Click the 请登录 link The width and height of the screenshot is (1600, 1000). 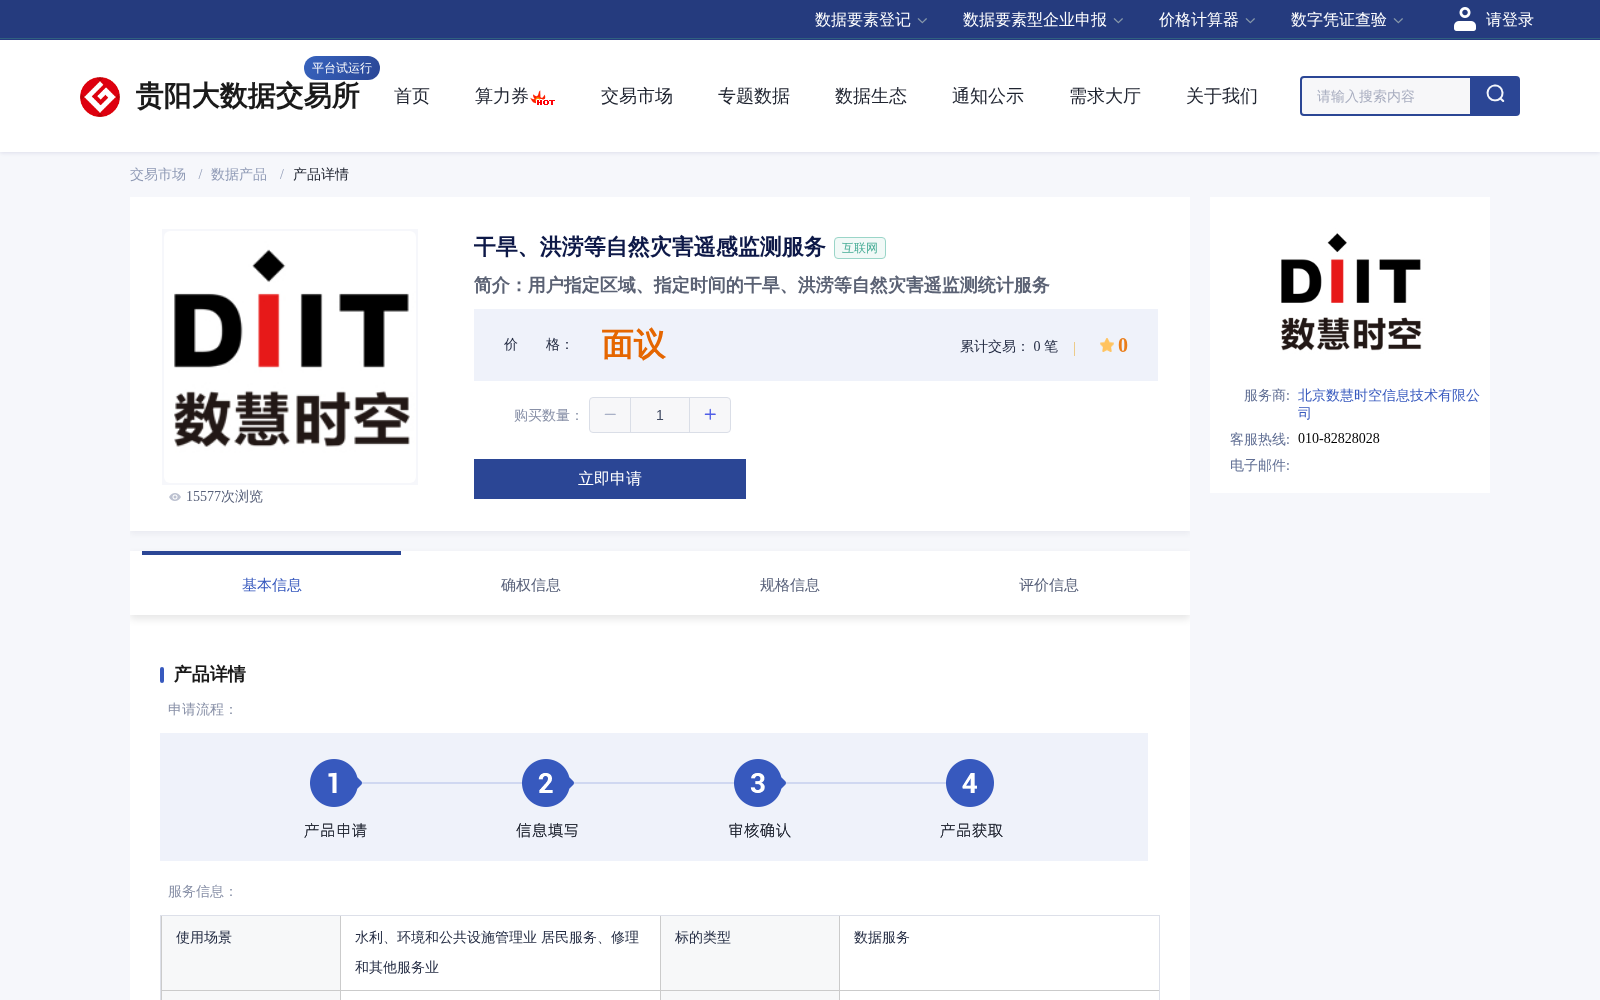[x=1509, y=20]
